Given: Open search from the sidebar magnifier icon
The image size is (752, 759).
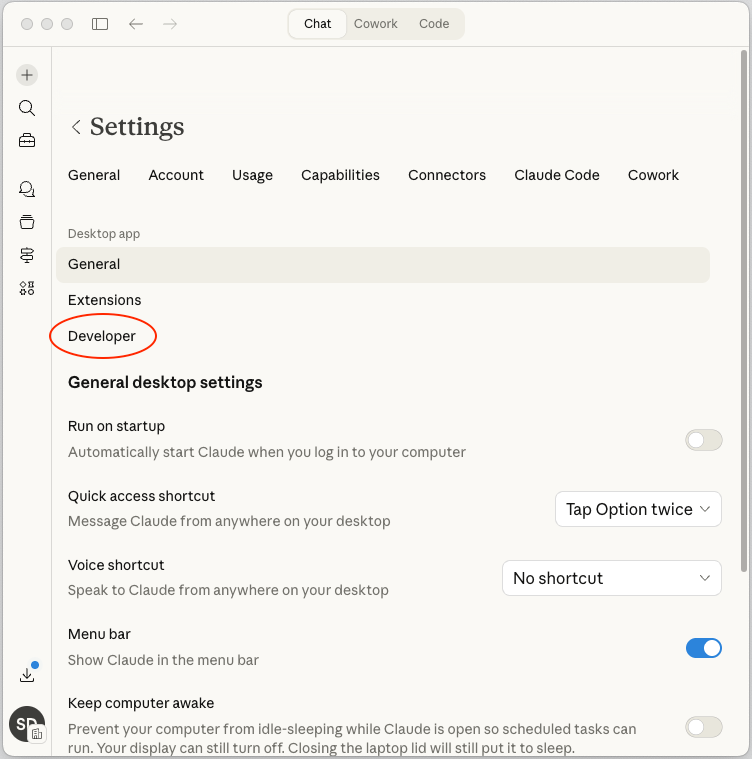Looking at the screenshot, I should click(27, 108).
